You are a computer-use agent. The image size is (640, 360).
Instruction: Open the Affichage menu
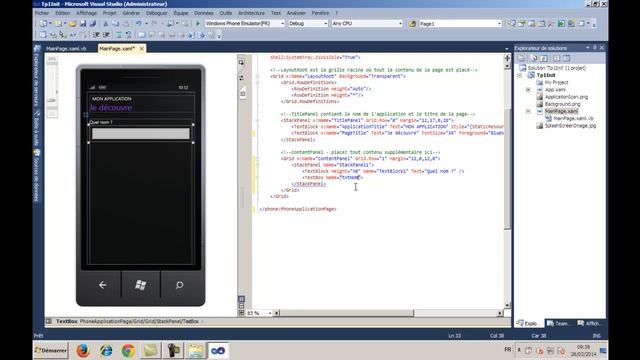pyautogui.click(x=87, y=13)
